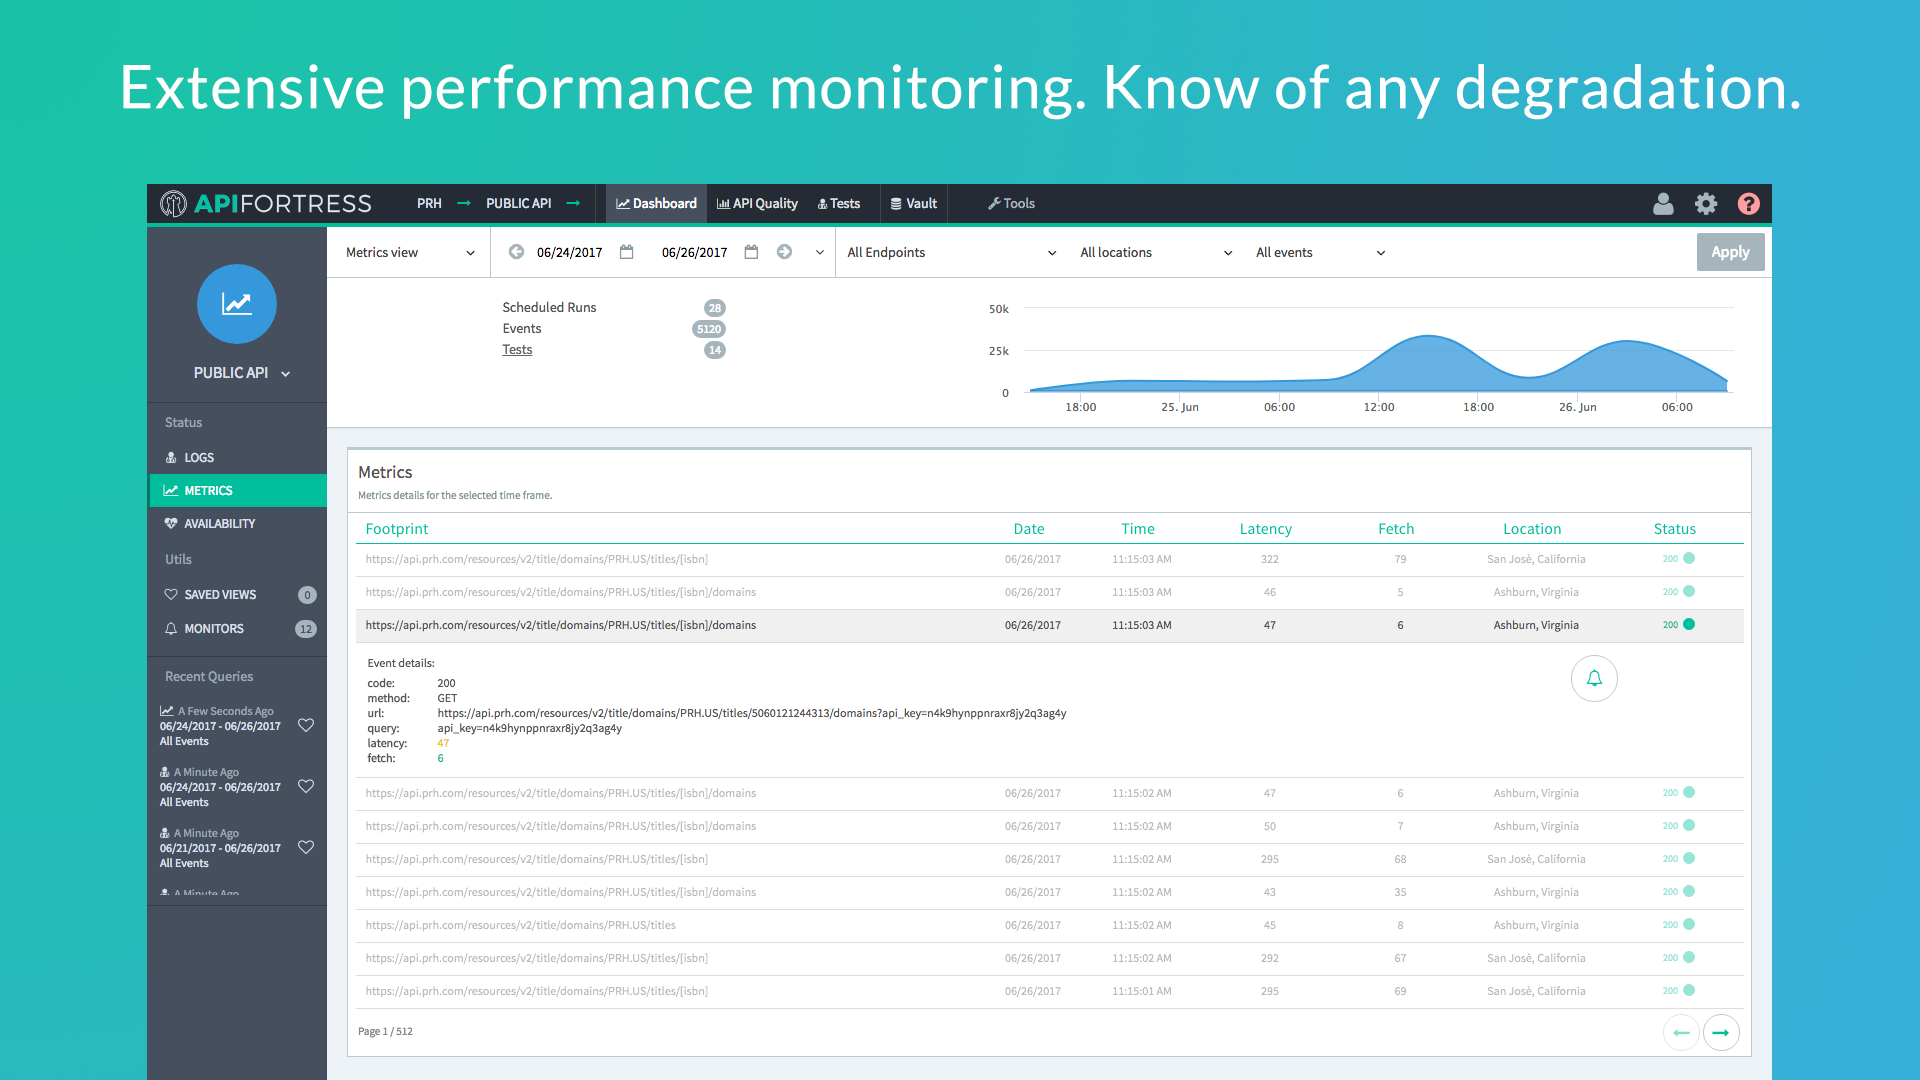Click the PRH breadcrumb

[429, 203]
